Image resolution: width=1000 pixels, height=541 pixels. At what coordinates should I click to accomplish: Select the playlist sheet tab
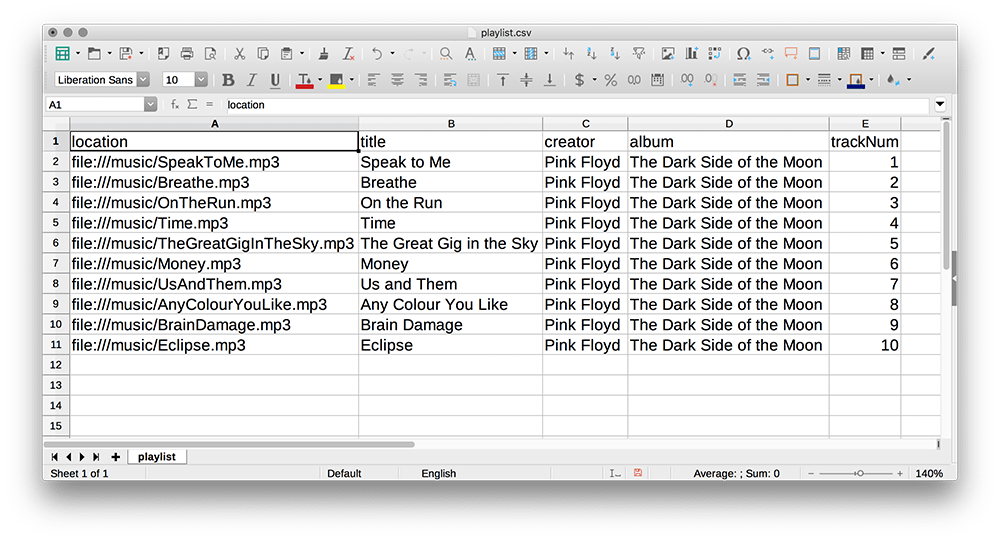click(156, 457)
